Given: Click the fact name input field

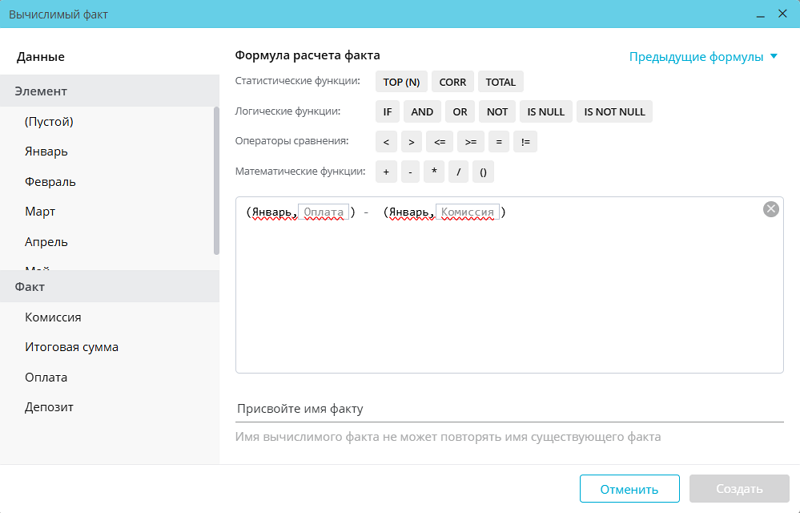Looking at the screenshot, I should pyautogui.click(x=508, y=409).
